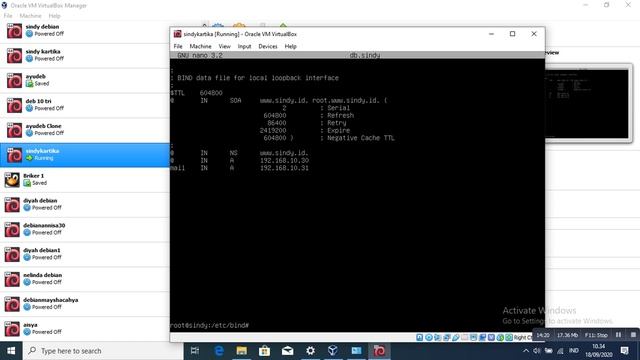640x360 pixels.
Task: Select the deb 10 tri virtual machine
Action: pos(85,105)
